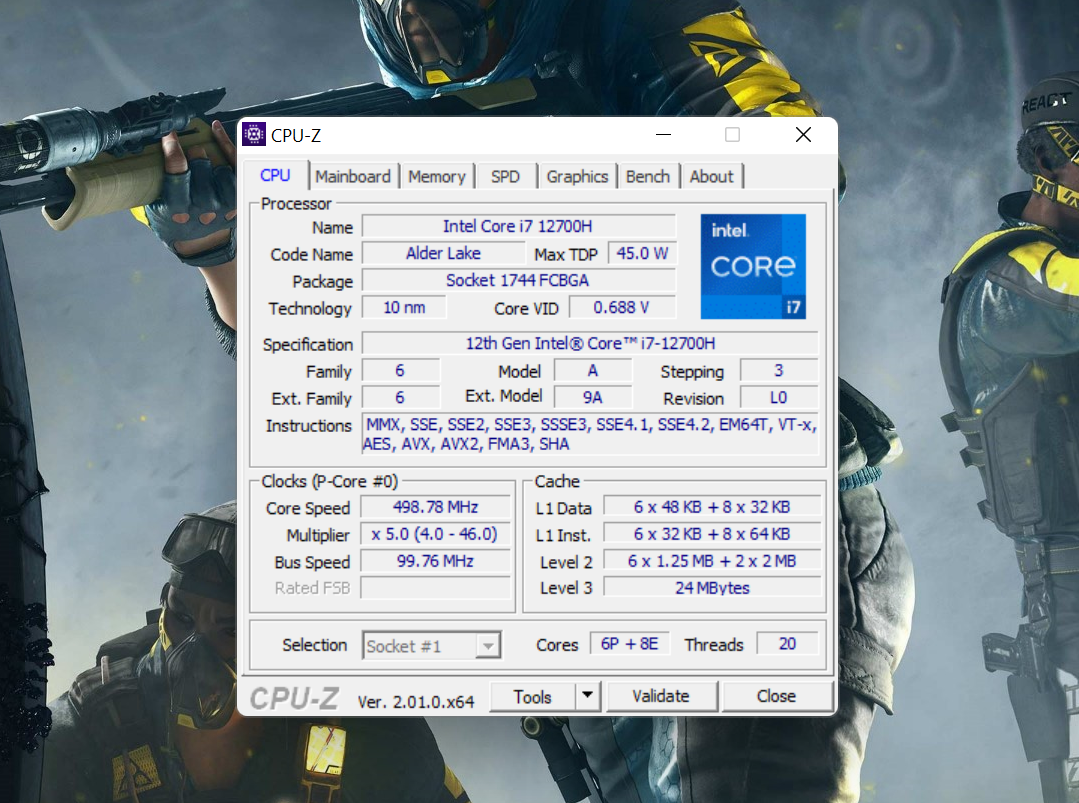Click the Tools button
This screenshot has width=1079, height=803.
coord(532,696)
